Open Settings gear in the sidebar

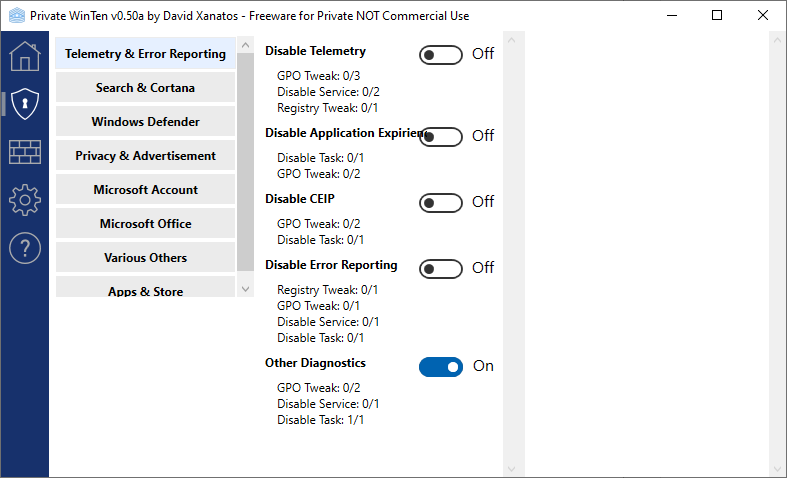[x=24, y=200]
